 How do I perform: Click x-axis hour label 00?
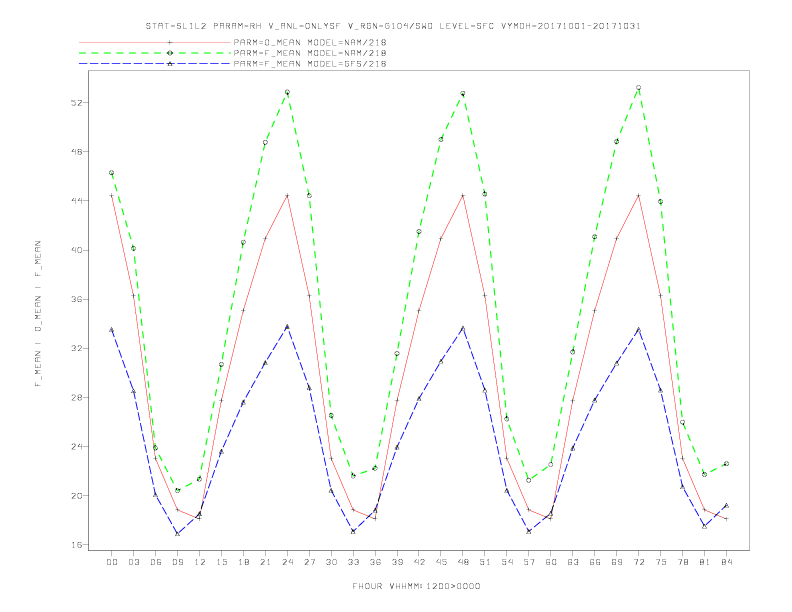click(x=112, y=562)
